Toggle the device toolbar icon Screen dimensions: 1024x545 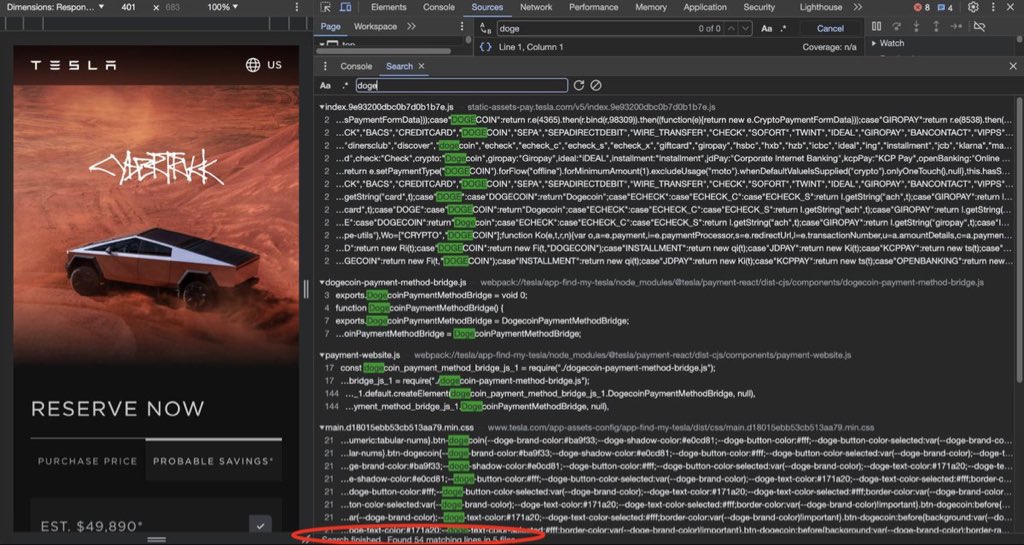(345, 7)
